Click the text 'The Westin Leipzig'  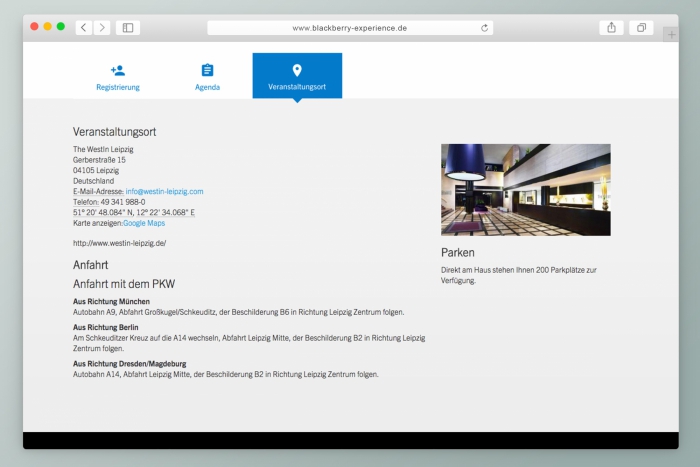click(x=103, y=149)
